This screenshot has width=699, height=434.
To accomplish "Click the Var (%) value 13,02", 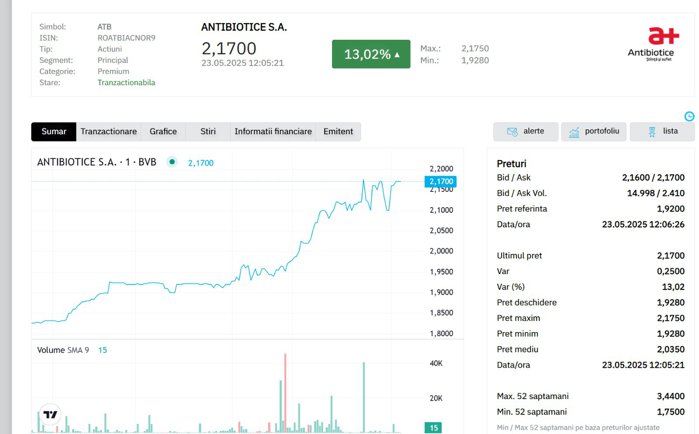I will [673, 287].
